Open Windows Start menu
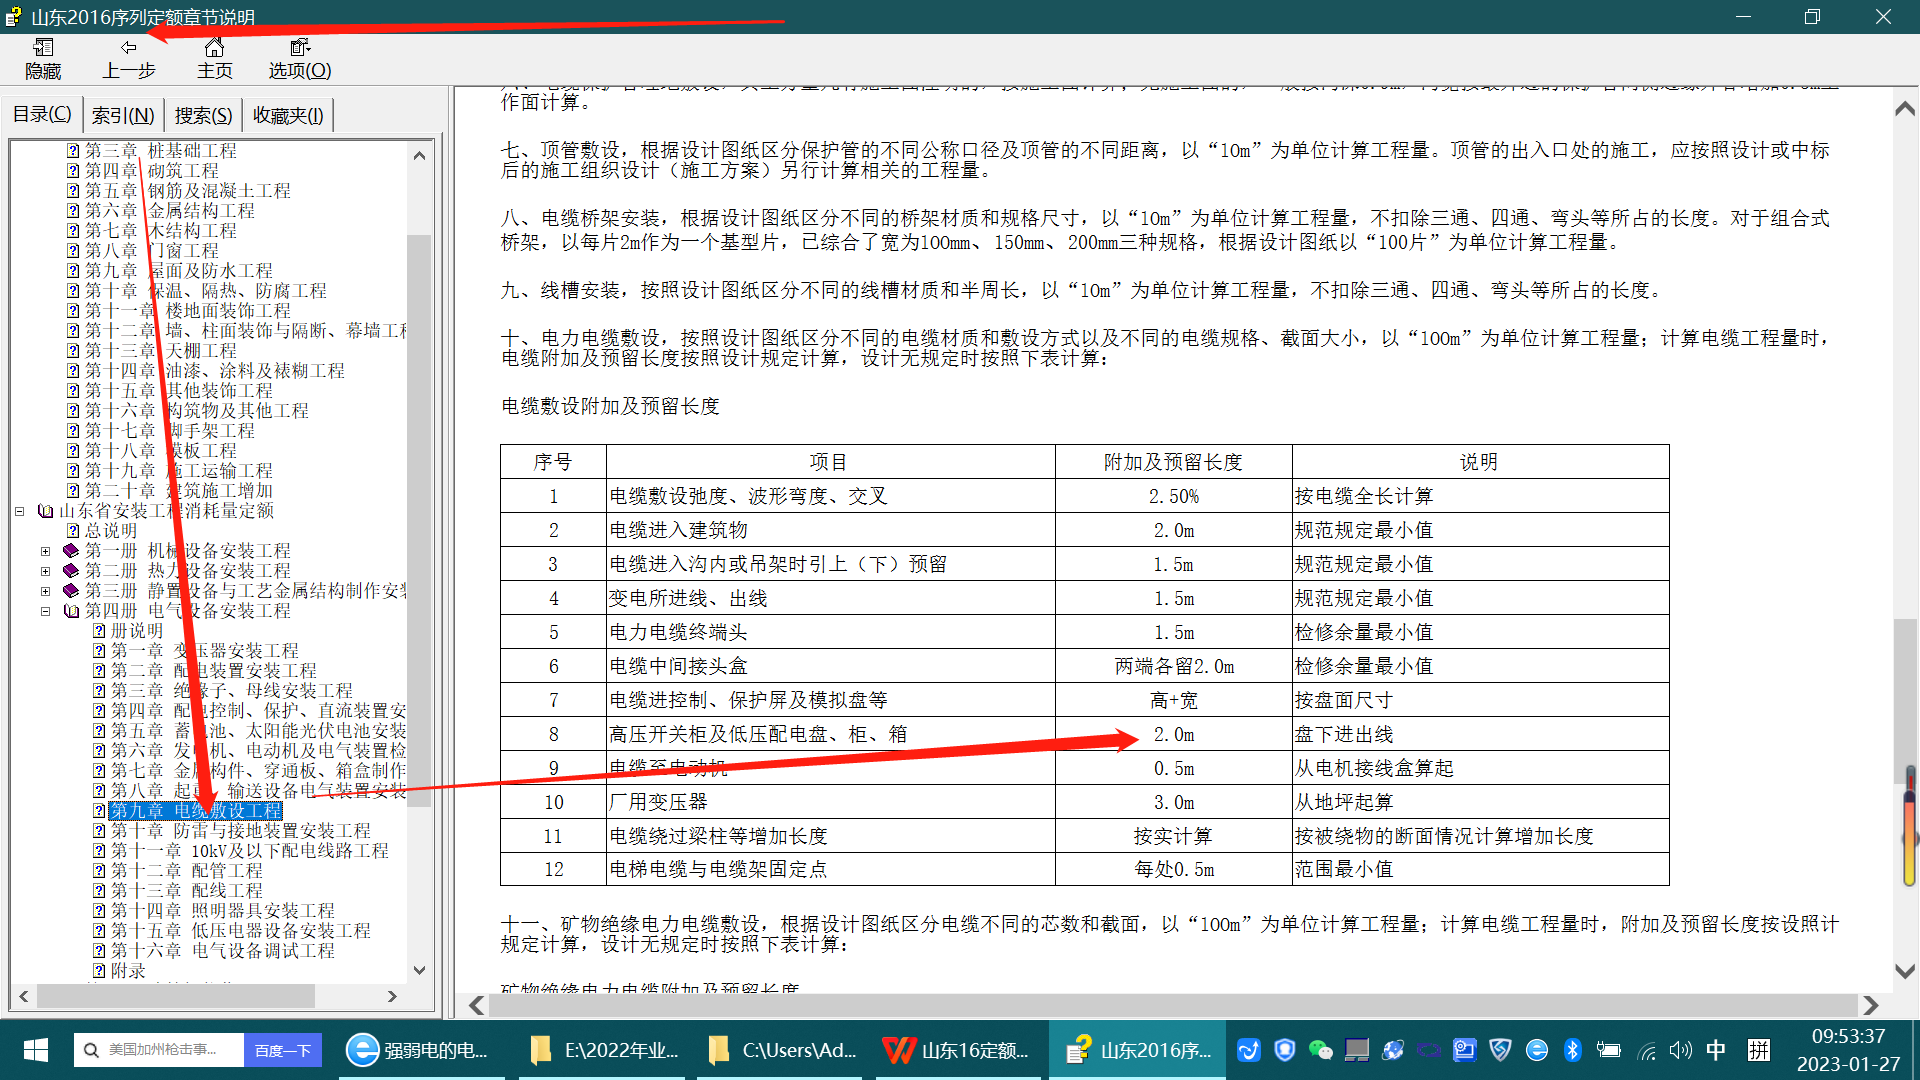Viewport: 1920px width, 1080px height. click(x=35, y=1050)
